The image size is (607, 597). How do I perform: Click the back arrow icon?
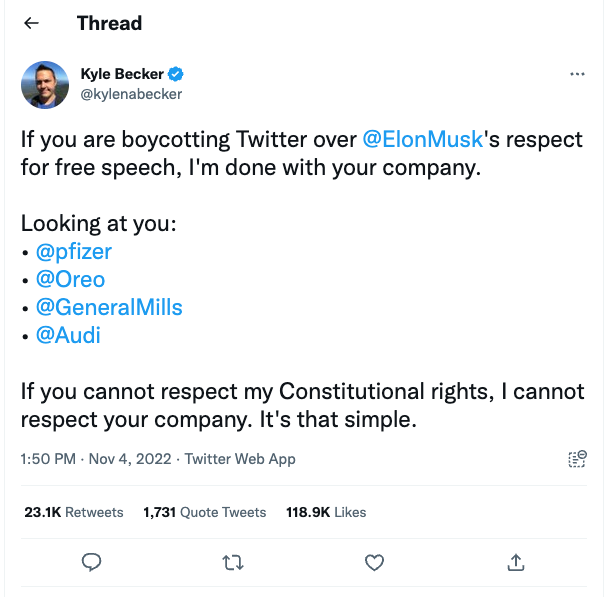pos(32,23)
